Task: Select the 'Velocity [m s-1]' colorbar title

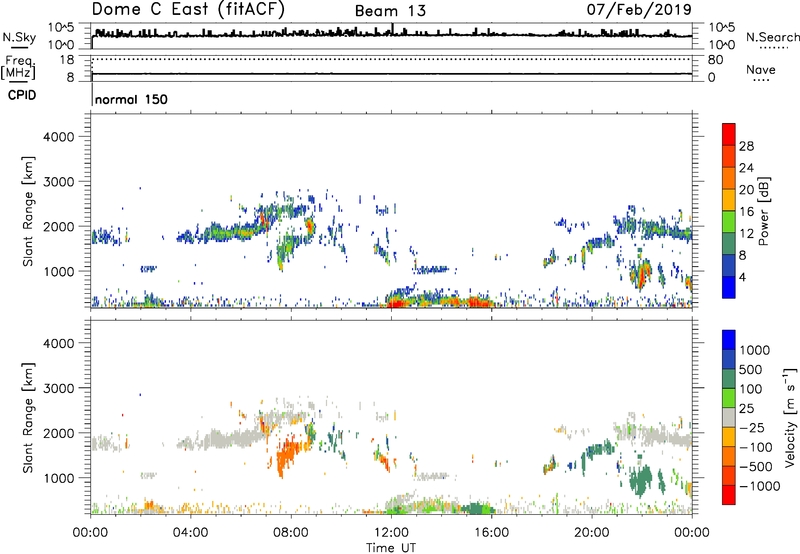Action: click(790, 417)
